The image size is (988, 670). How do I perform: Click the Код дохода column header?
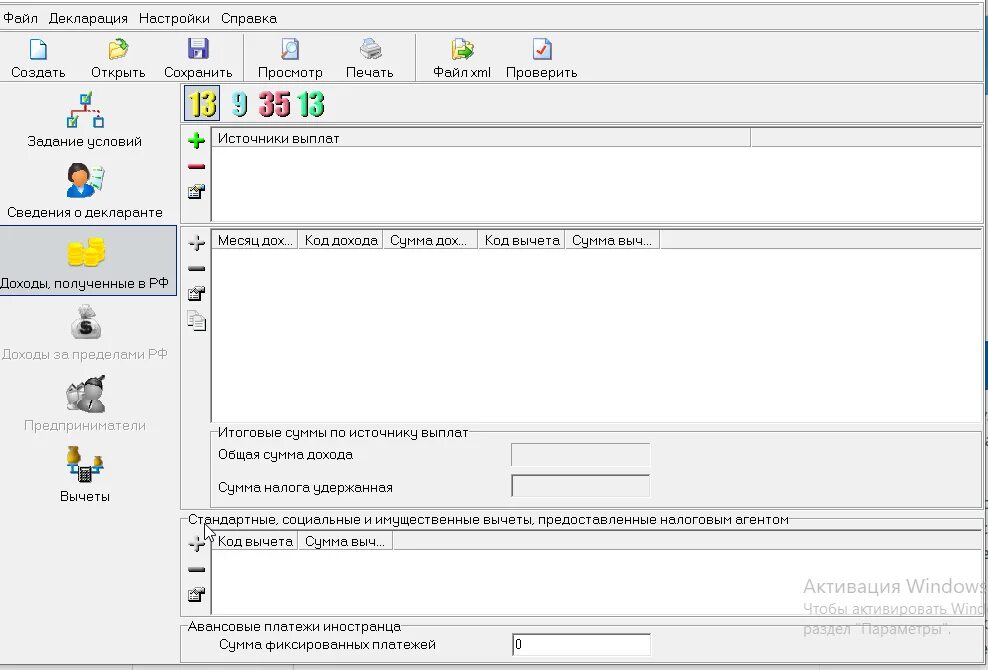[341, 240]
